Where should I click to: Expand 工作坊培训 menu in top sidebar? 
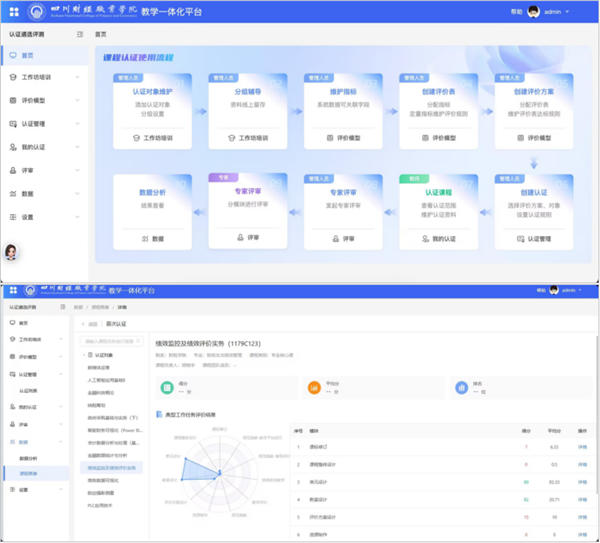point(78,77)
